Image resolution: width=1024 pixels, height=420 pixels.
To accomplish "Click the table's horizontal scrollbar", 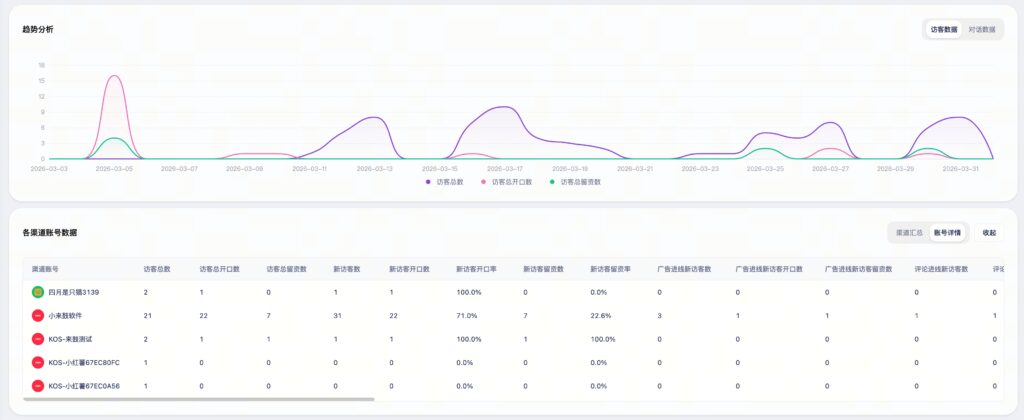I will point(198,399).
